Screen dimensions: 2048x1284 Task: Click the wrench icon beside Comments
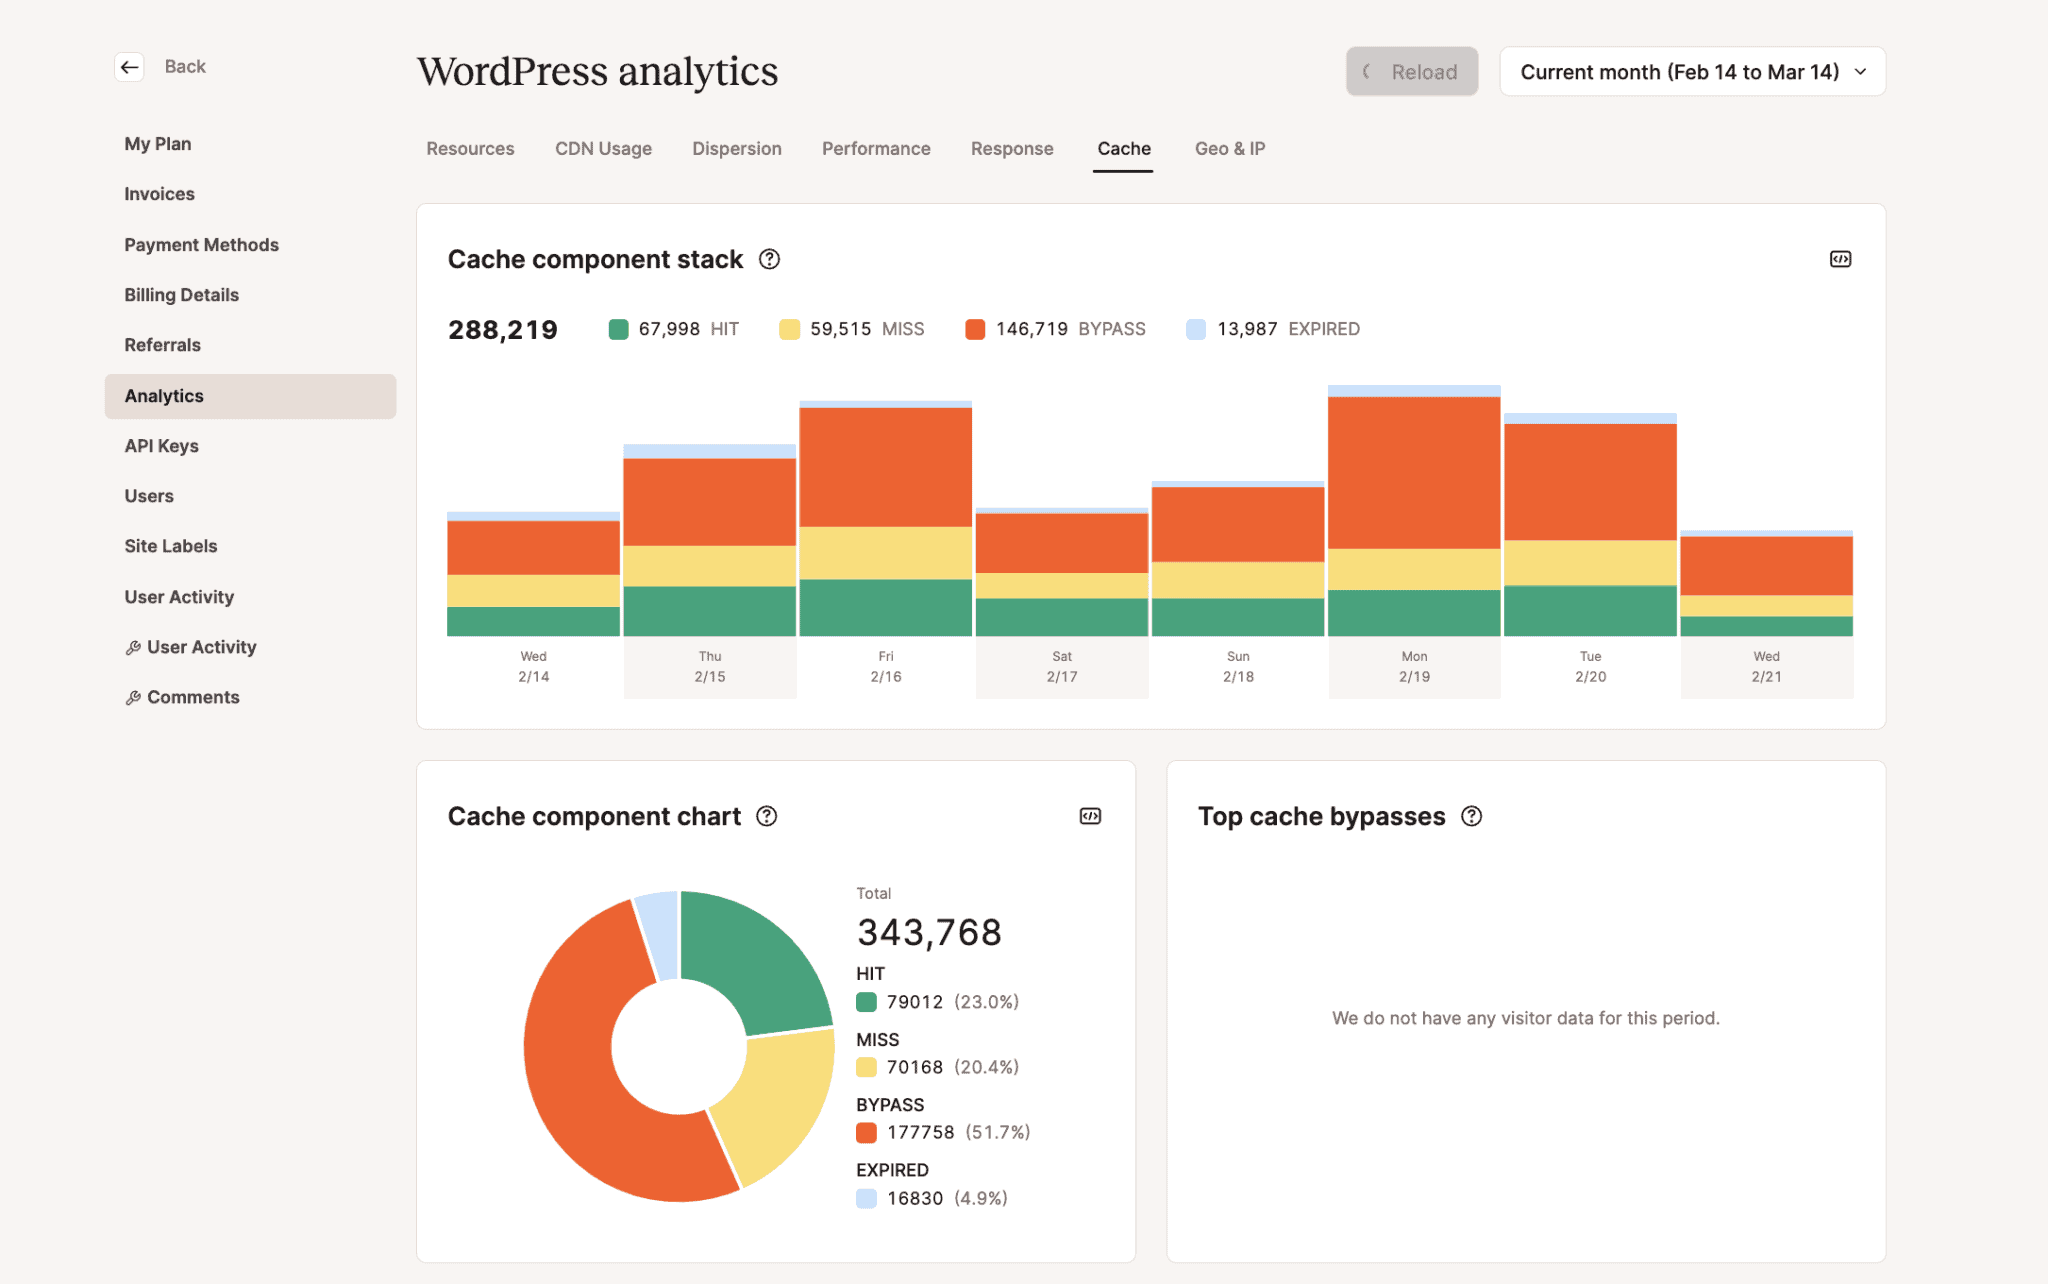pos(133,697)
